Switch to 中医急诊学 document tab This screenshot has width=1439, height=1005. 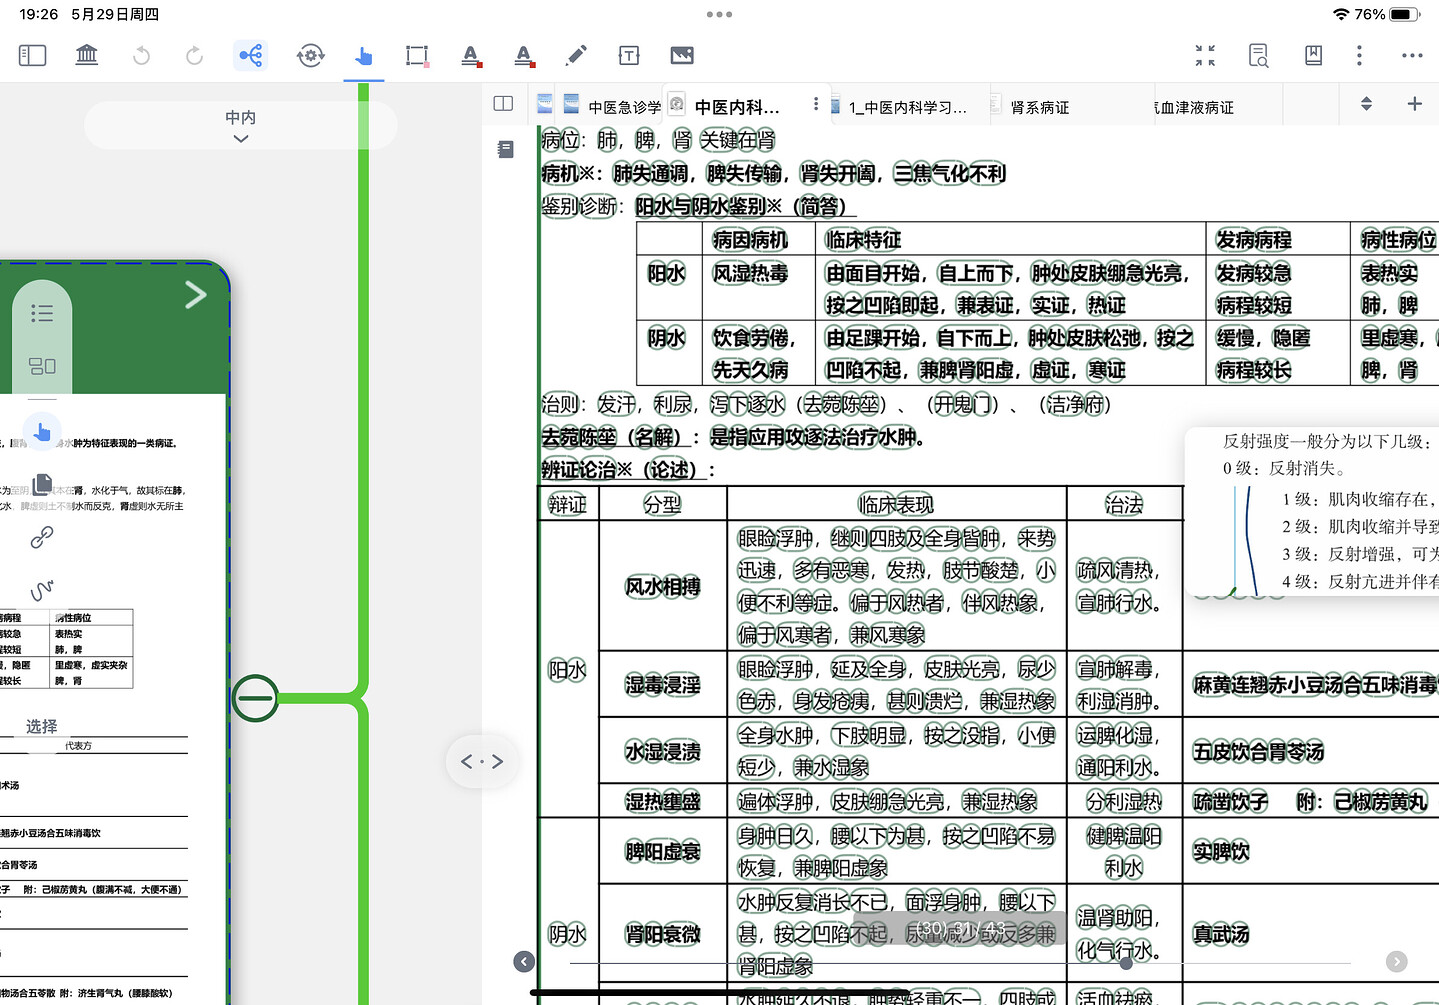pyautogui.click(x=613, y=106)
